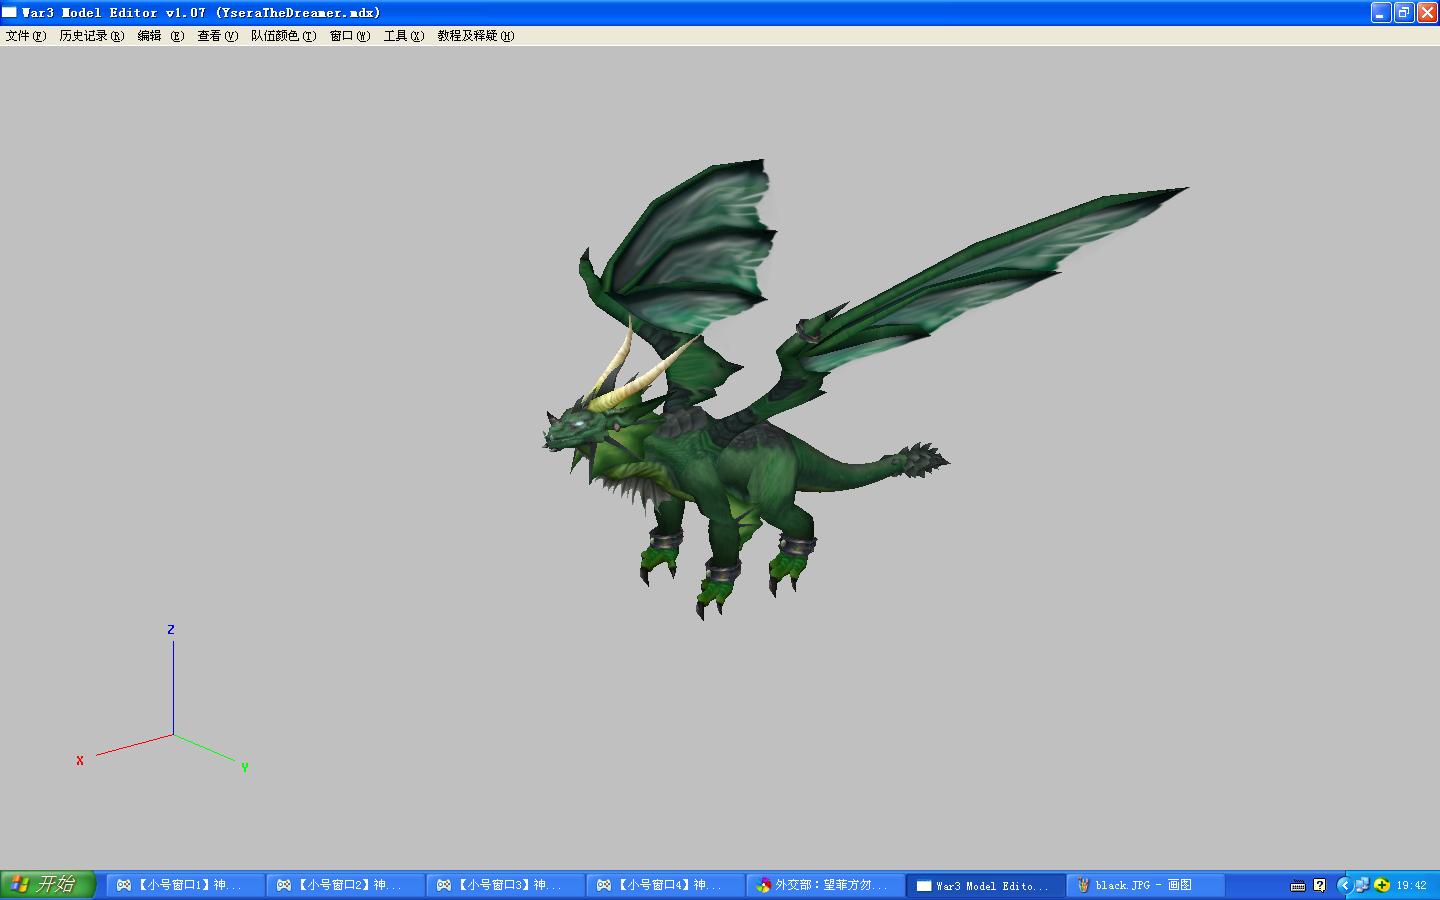Switch to 【小号窗口4】 taskbar window
The height and width of the screenshot is (900, 1440).
pyautogui.click(x=665, y=885)
